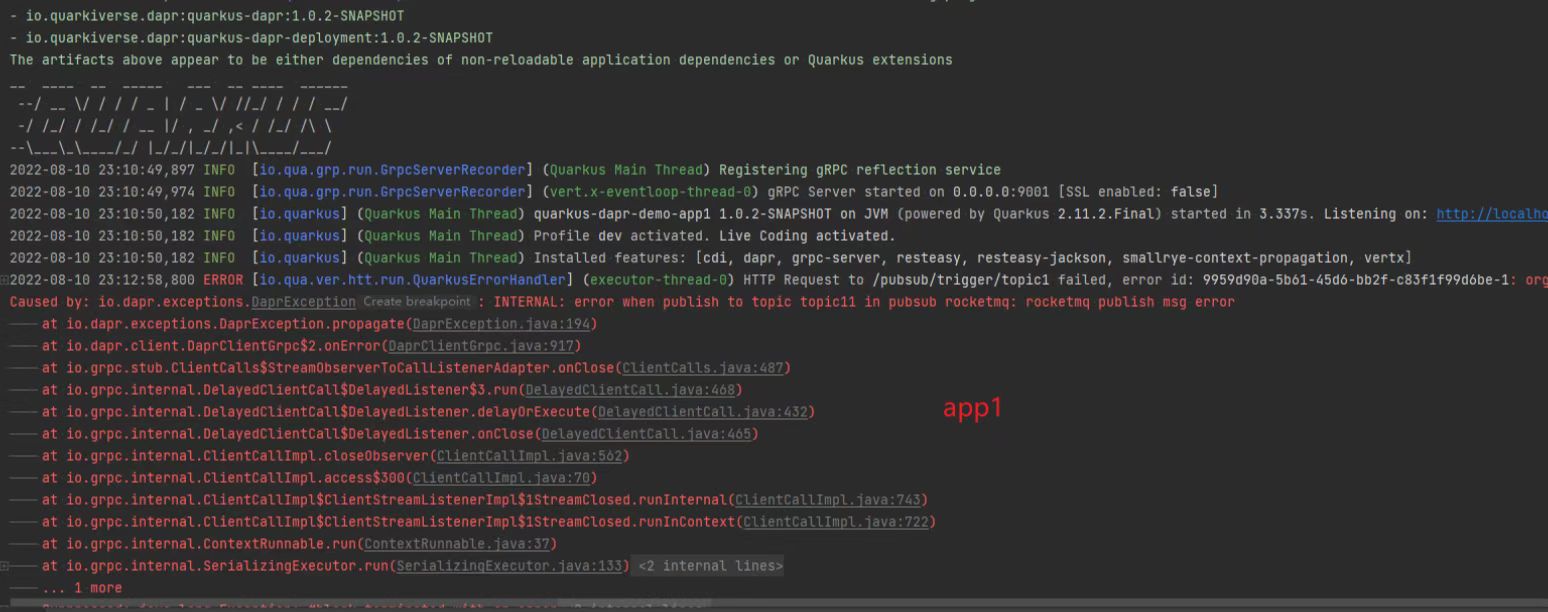1548x612 pixels.
Task: Open the SerializingExecutor.java:133 link
Action: 509,566
